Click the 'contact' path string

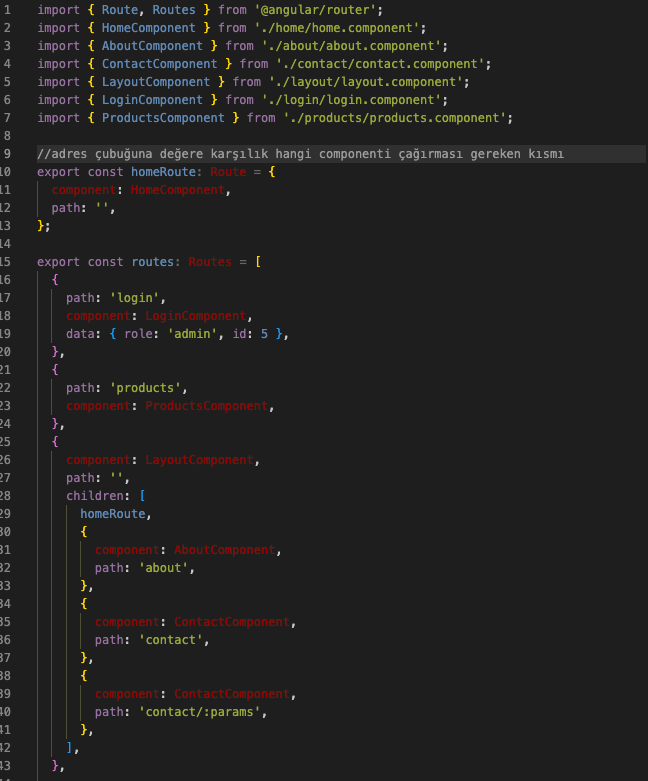(170, 640)
